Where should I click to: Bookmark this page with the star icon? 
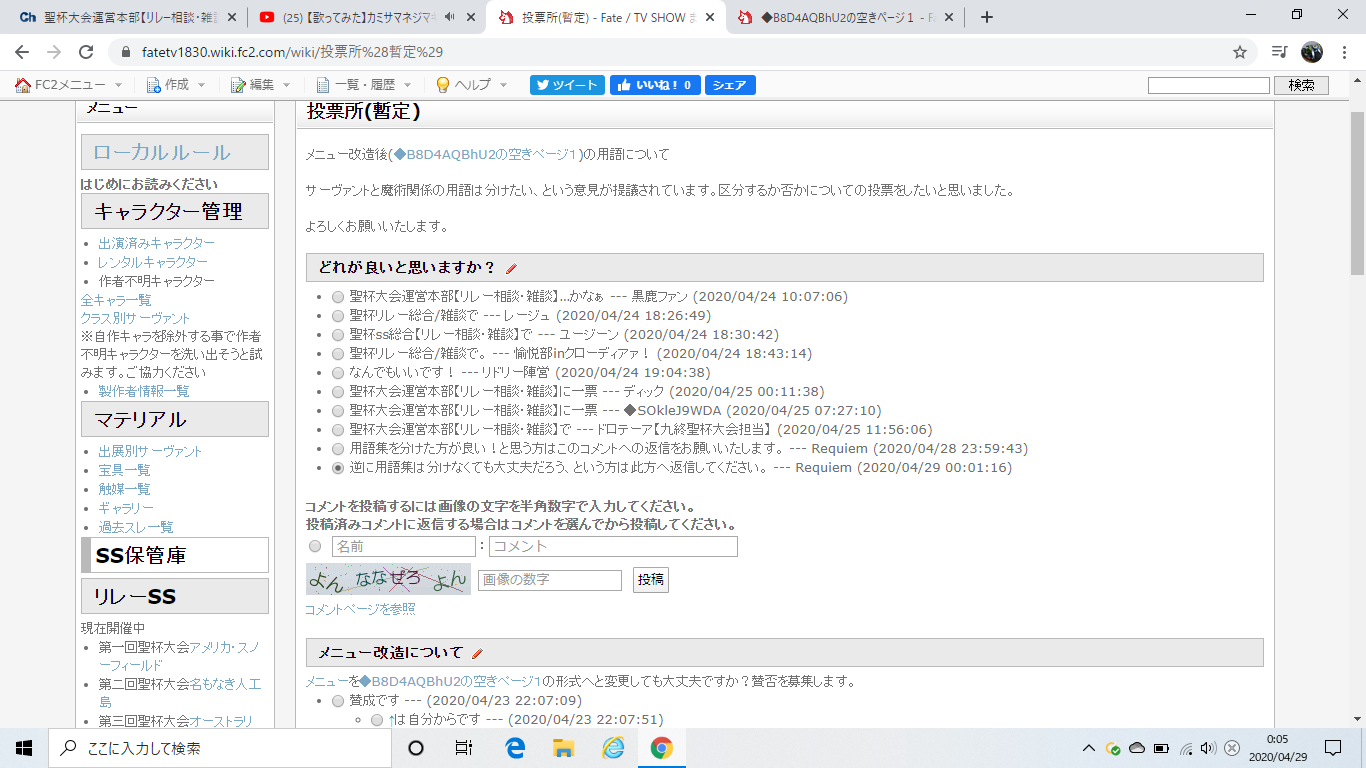coord(1239,52)
